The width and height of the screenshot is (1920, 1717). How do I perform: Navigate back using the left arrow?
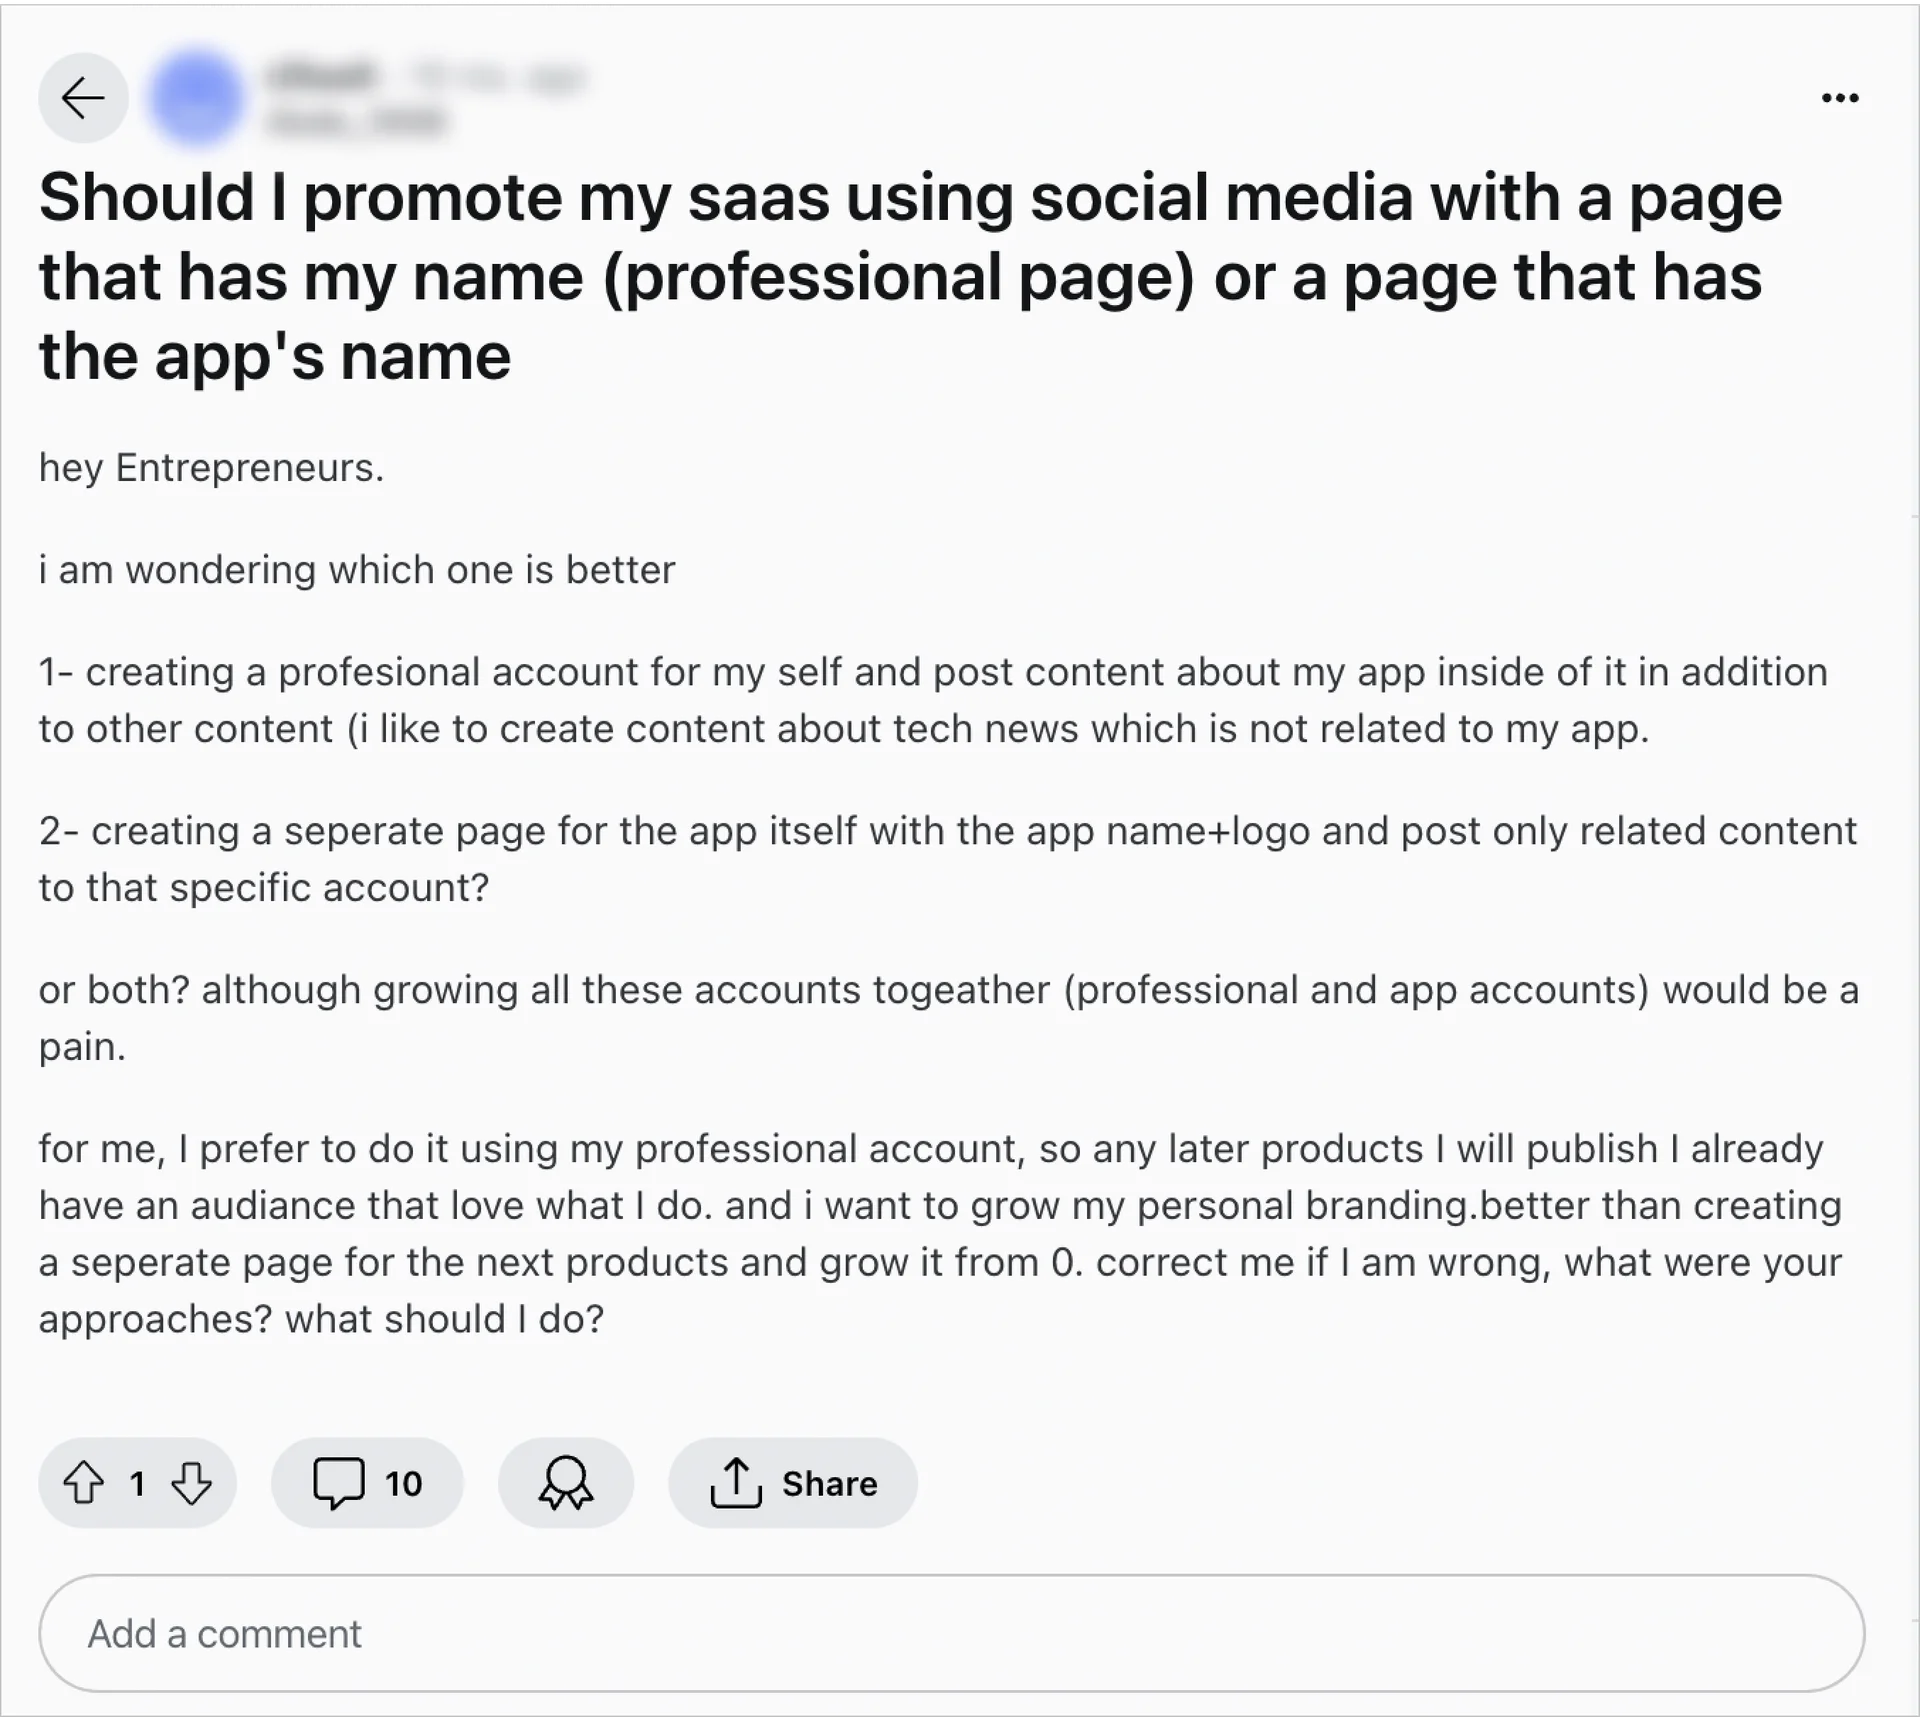(83, 98)
